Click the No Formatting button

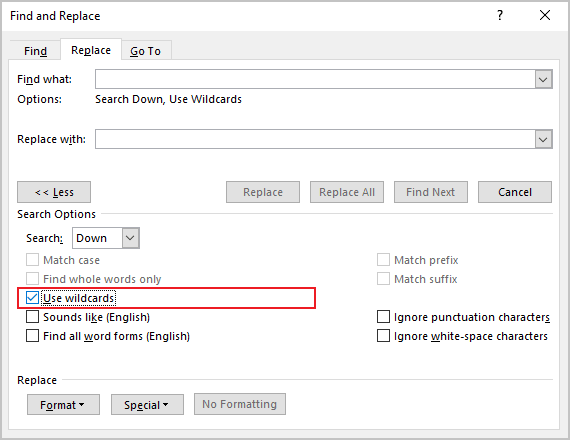click(x=240, y=404)
